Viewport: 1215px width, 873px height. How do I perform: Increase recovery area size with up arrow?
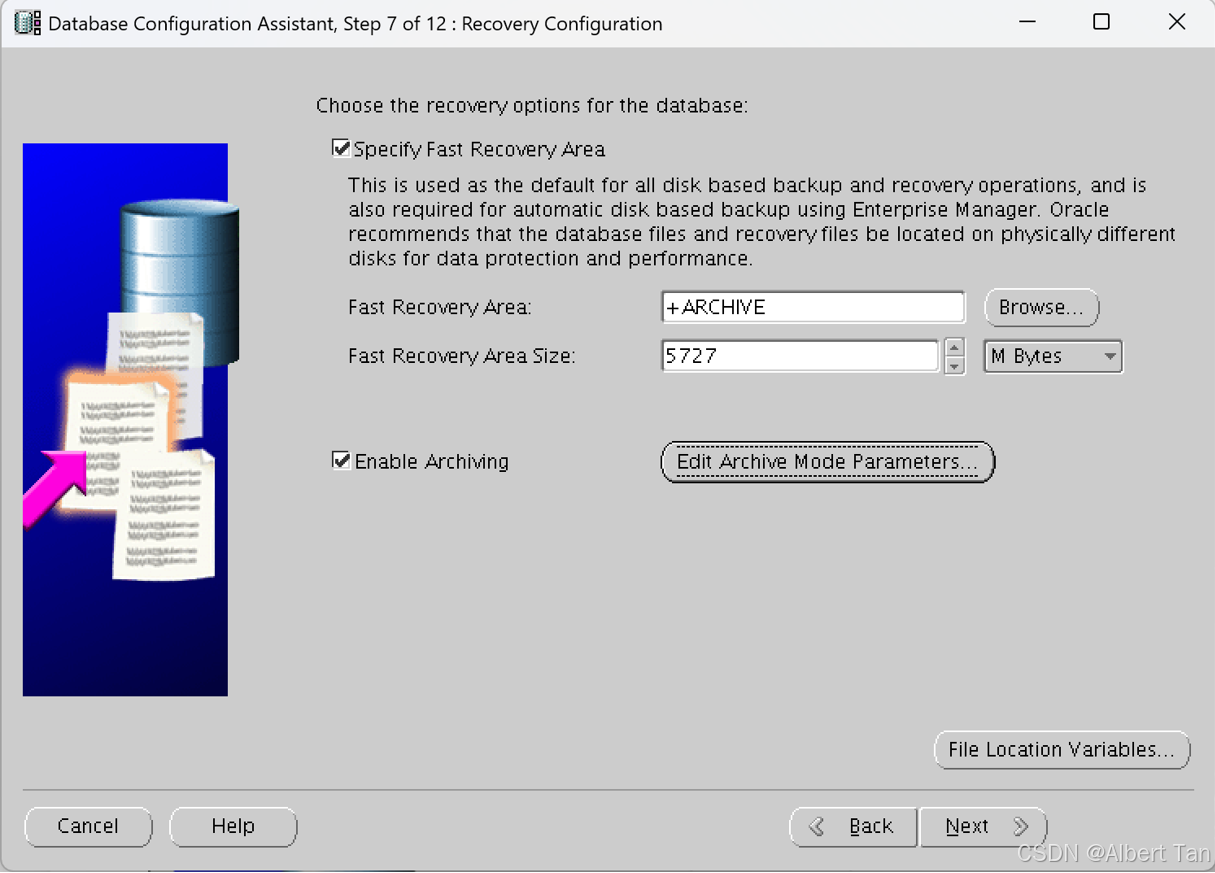pyautogui.click(x=954, y=347)
